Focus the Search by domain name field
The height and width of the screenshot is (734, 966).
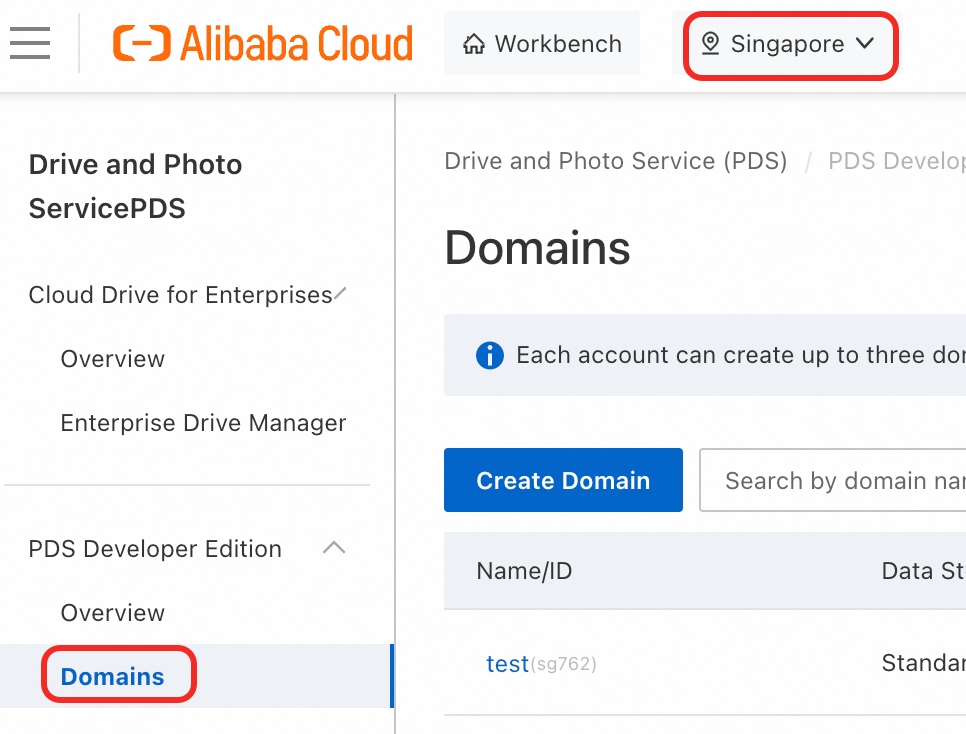[x=832, y=480]
